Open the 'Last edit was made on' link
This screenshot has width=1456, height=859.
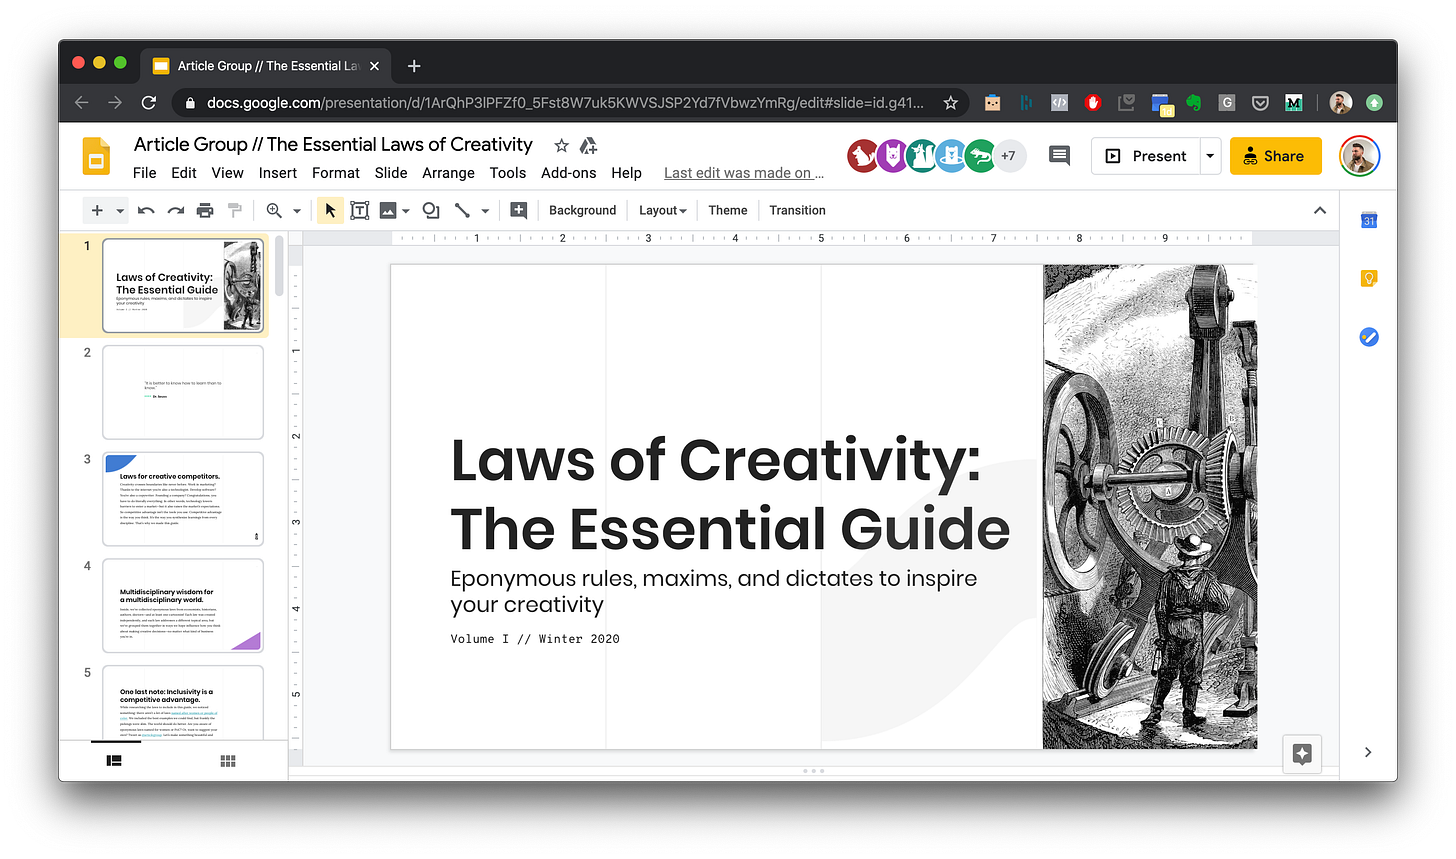tap(744, 173)
